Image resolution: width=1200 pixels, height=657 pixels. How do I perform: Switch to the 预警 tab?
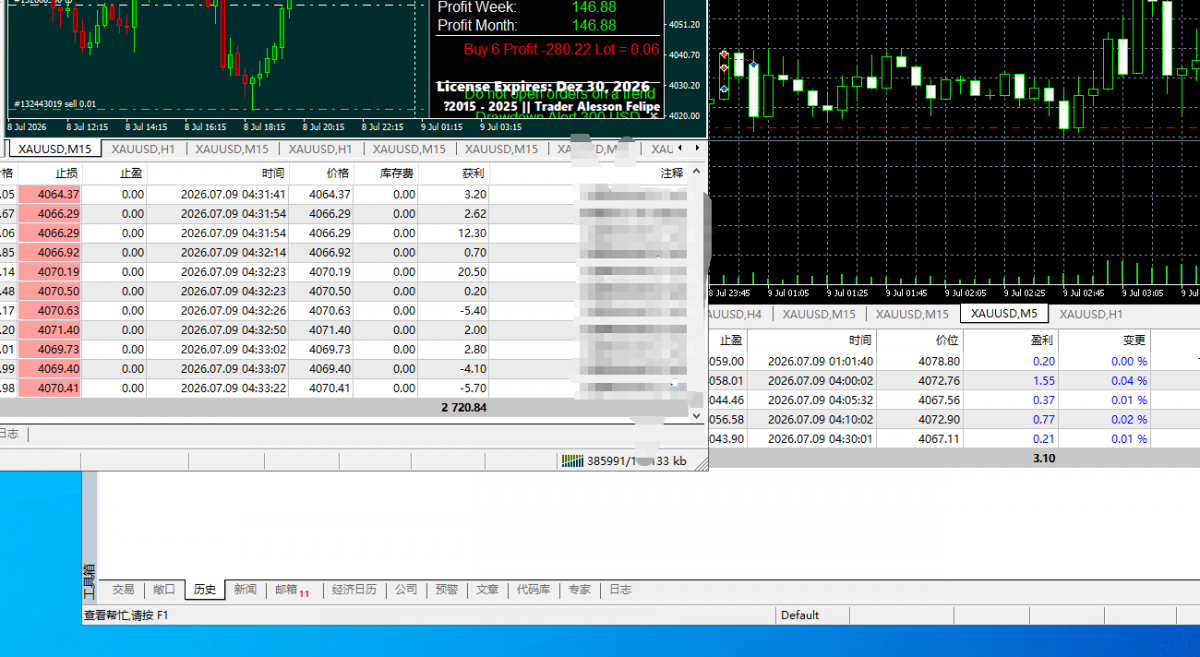(x=446, y=590)
